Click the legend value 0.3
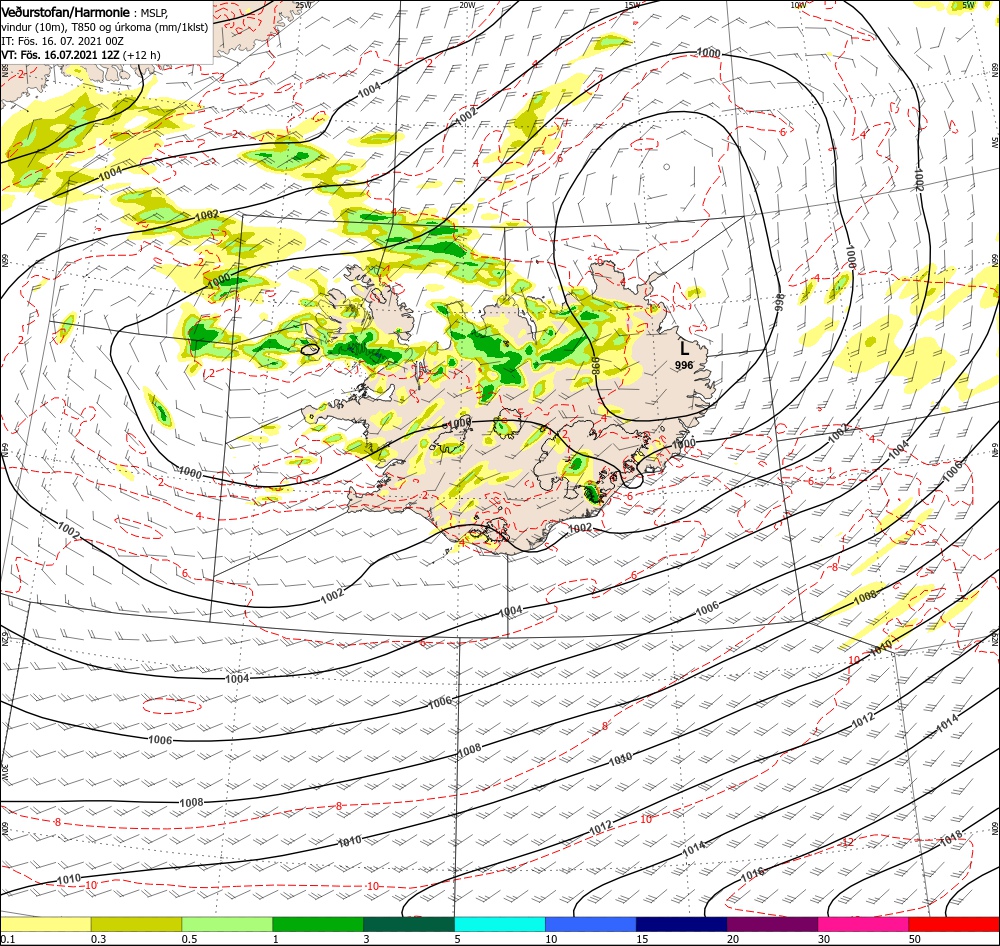Screen dimensions: 1000x946 tap(99, 939)
